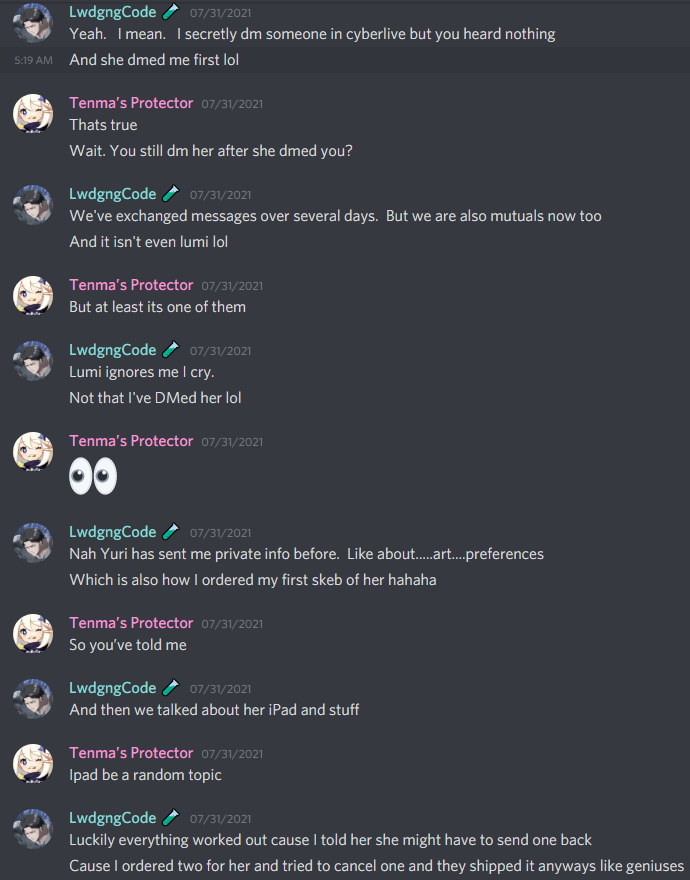The image size is (690, 880).
Task: Select the 5:19 AM timestamp beside "she dmed me first"
Action: click(34, 60)
